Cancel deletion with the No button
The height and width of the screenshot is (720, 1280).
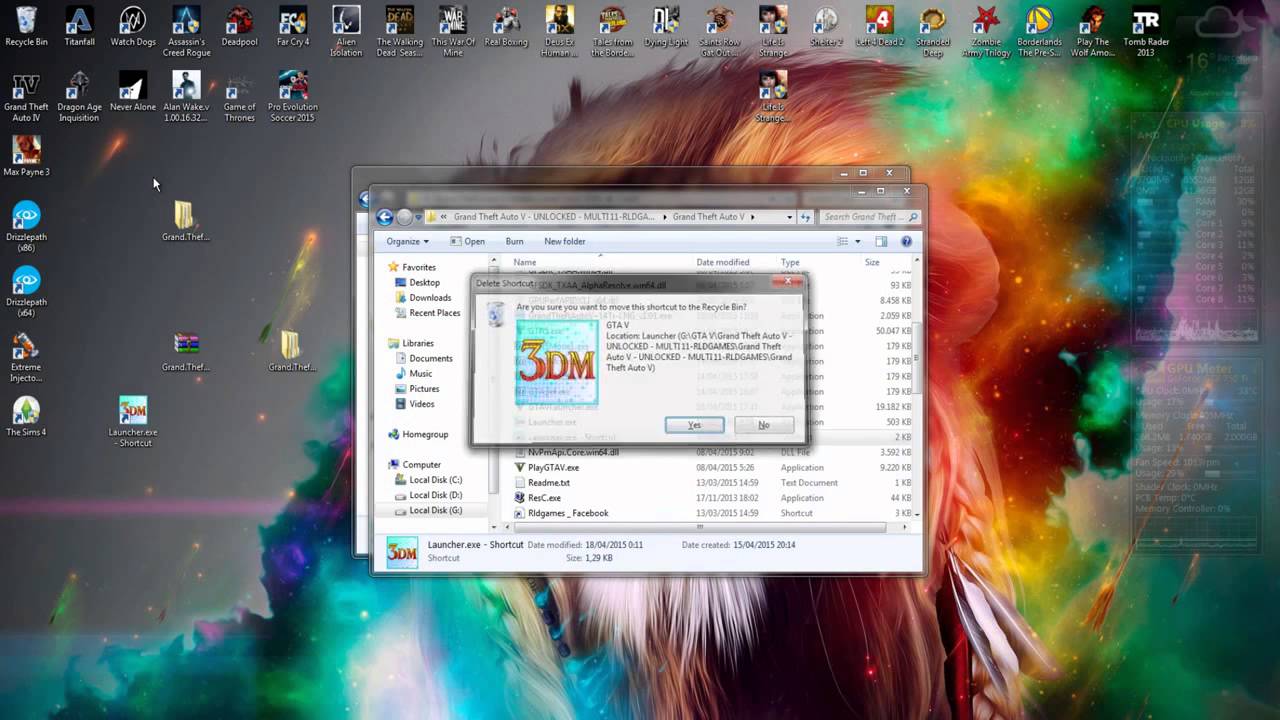[x=764, y=425]
